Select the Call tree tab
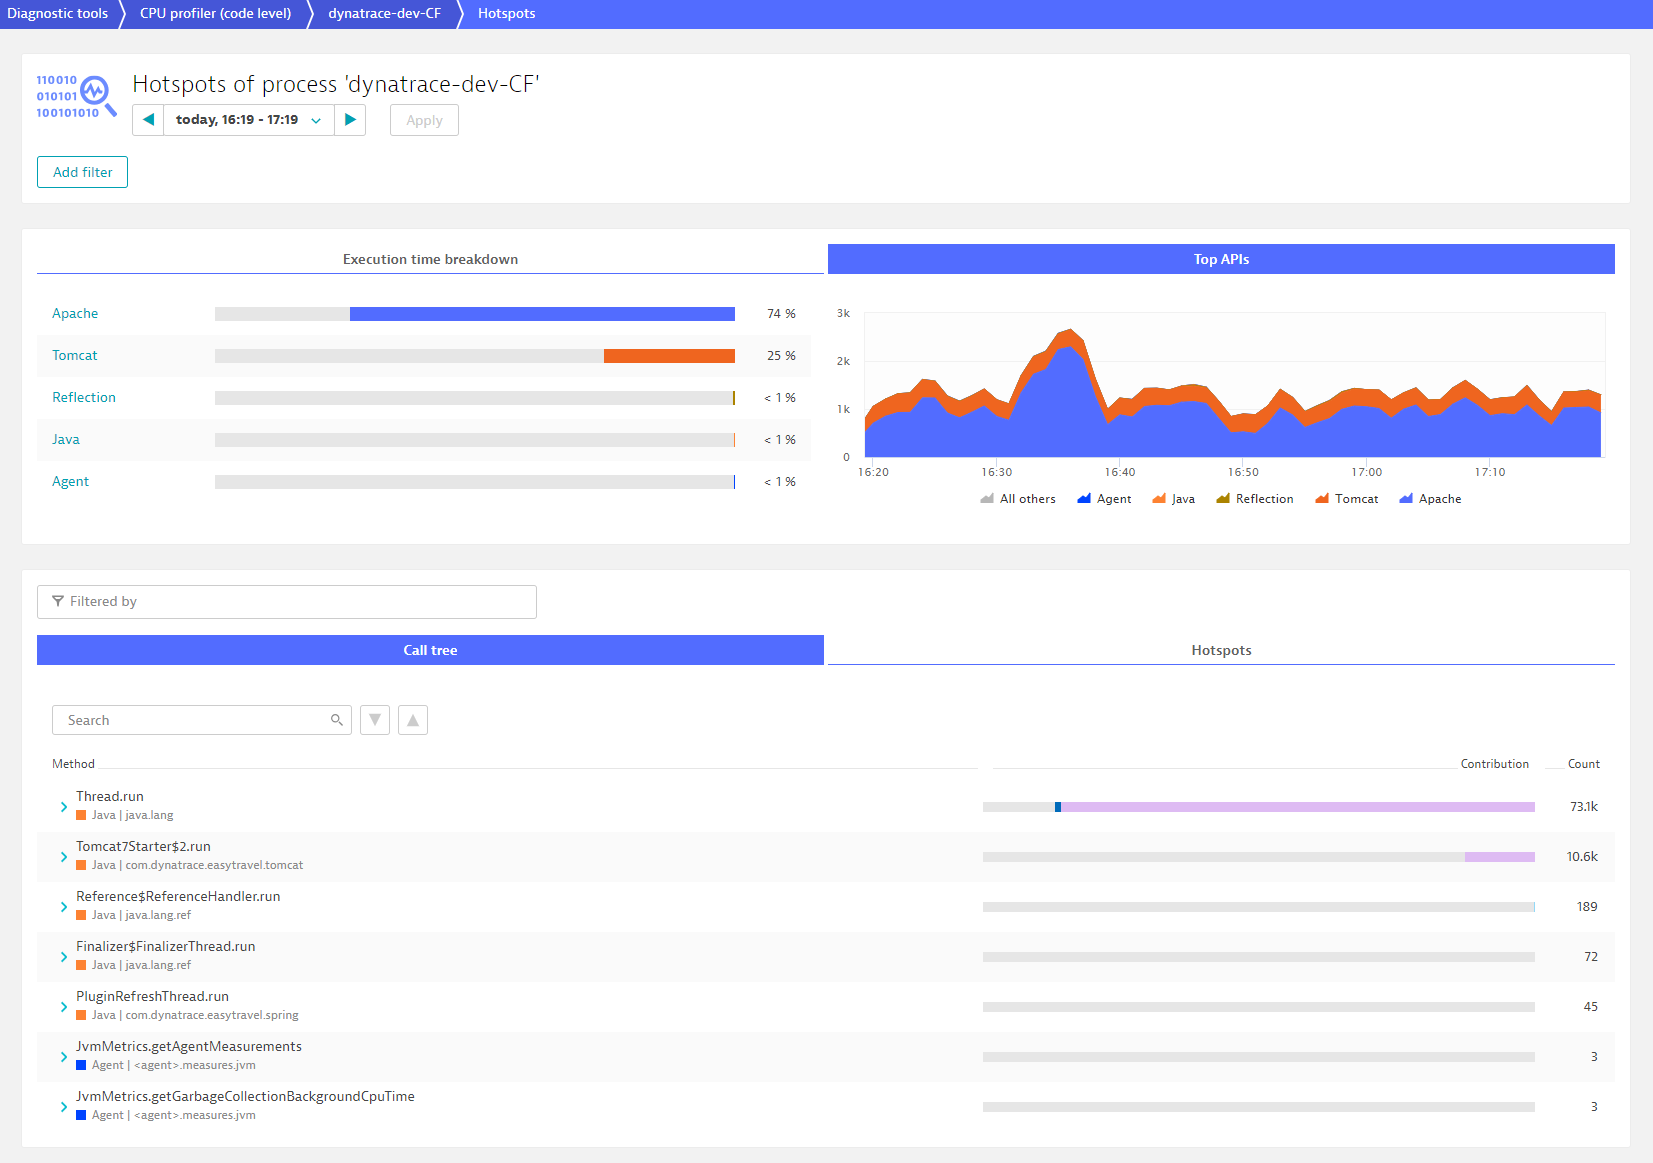The image size is (1653, 1163). pos(430,650)
